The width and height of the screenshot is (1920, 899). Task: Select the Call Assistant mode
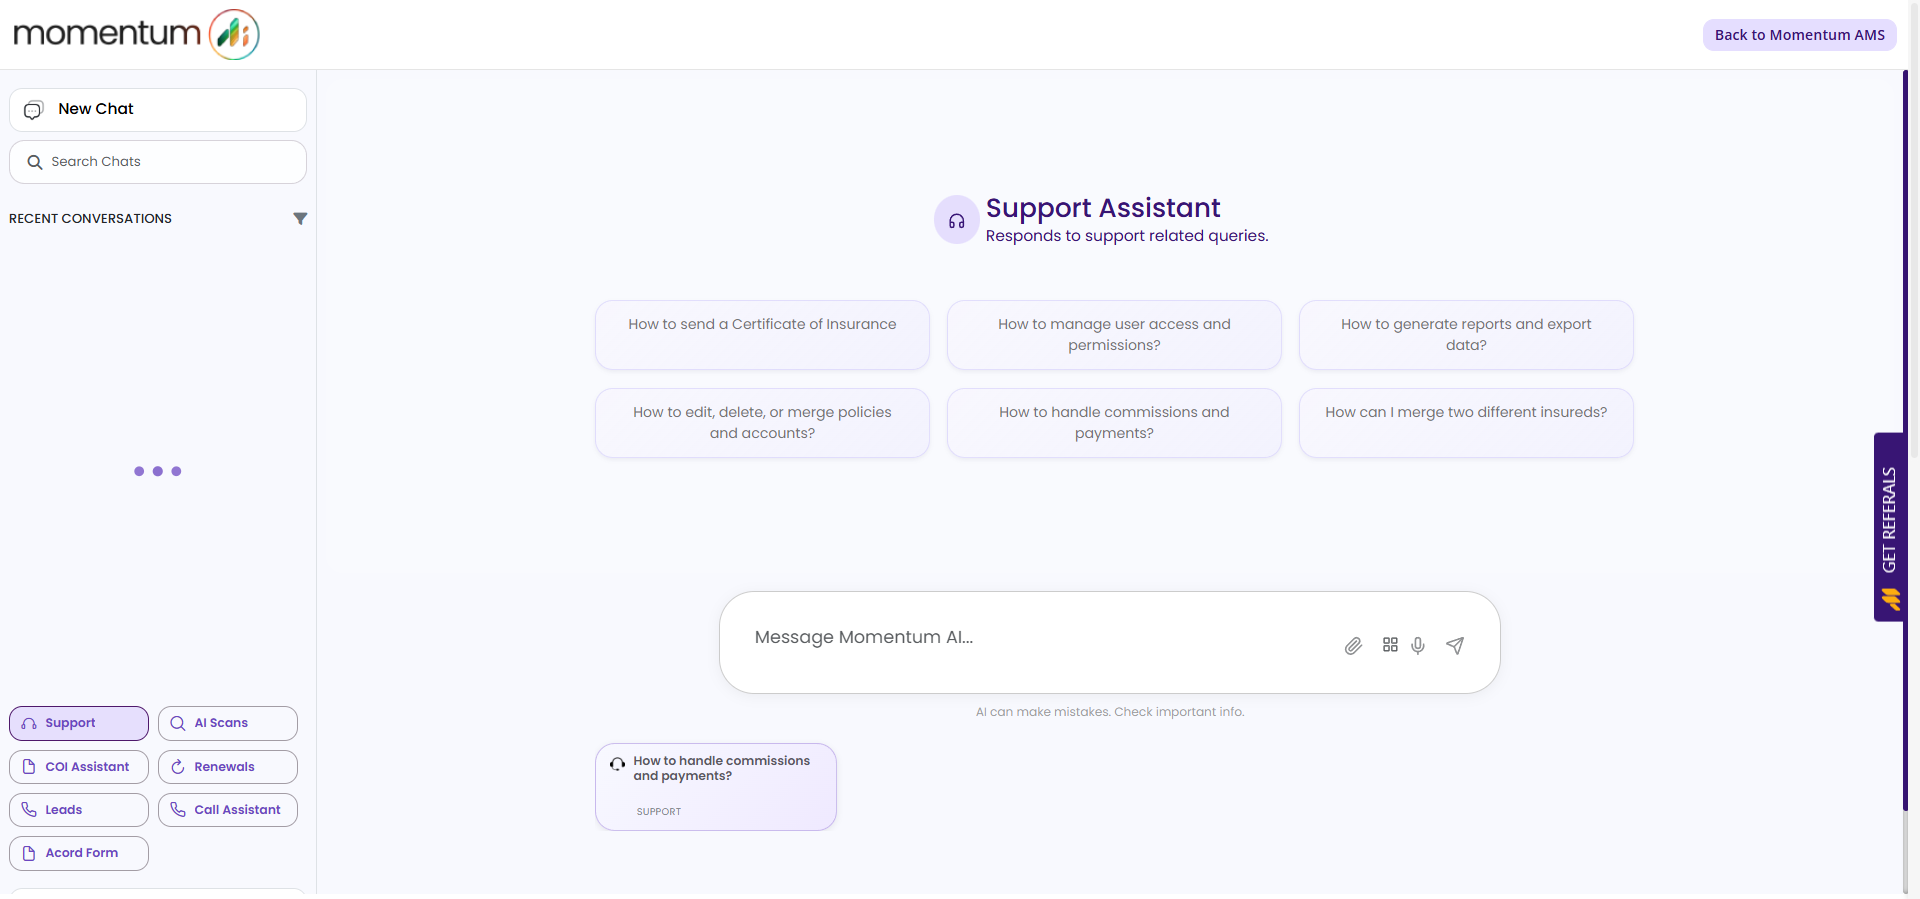228,810
